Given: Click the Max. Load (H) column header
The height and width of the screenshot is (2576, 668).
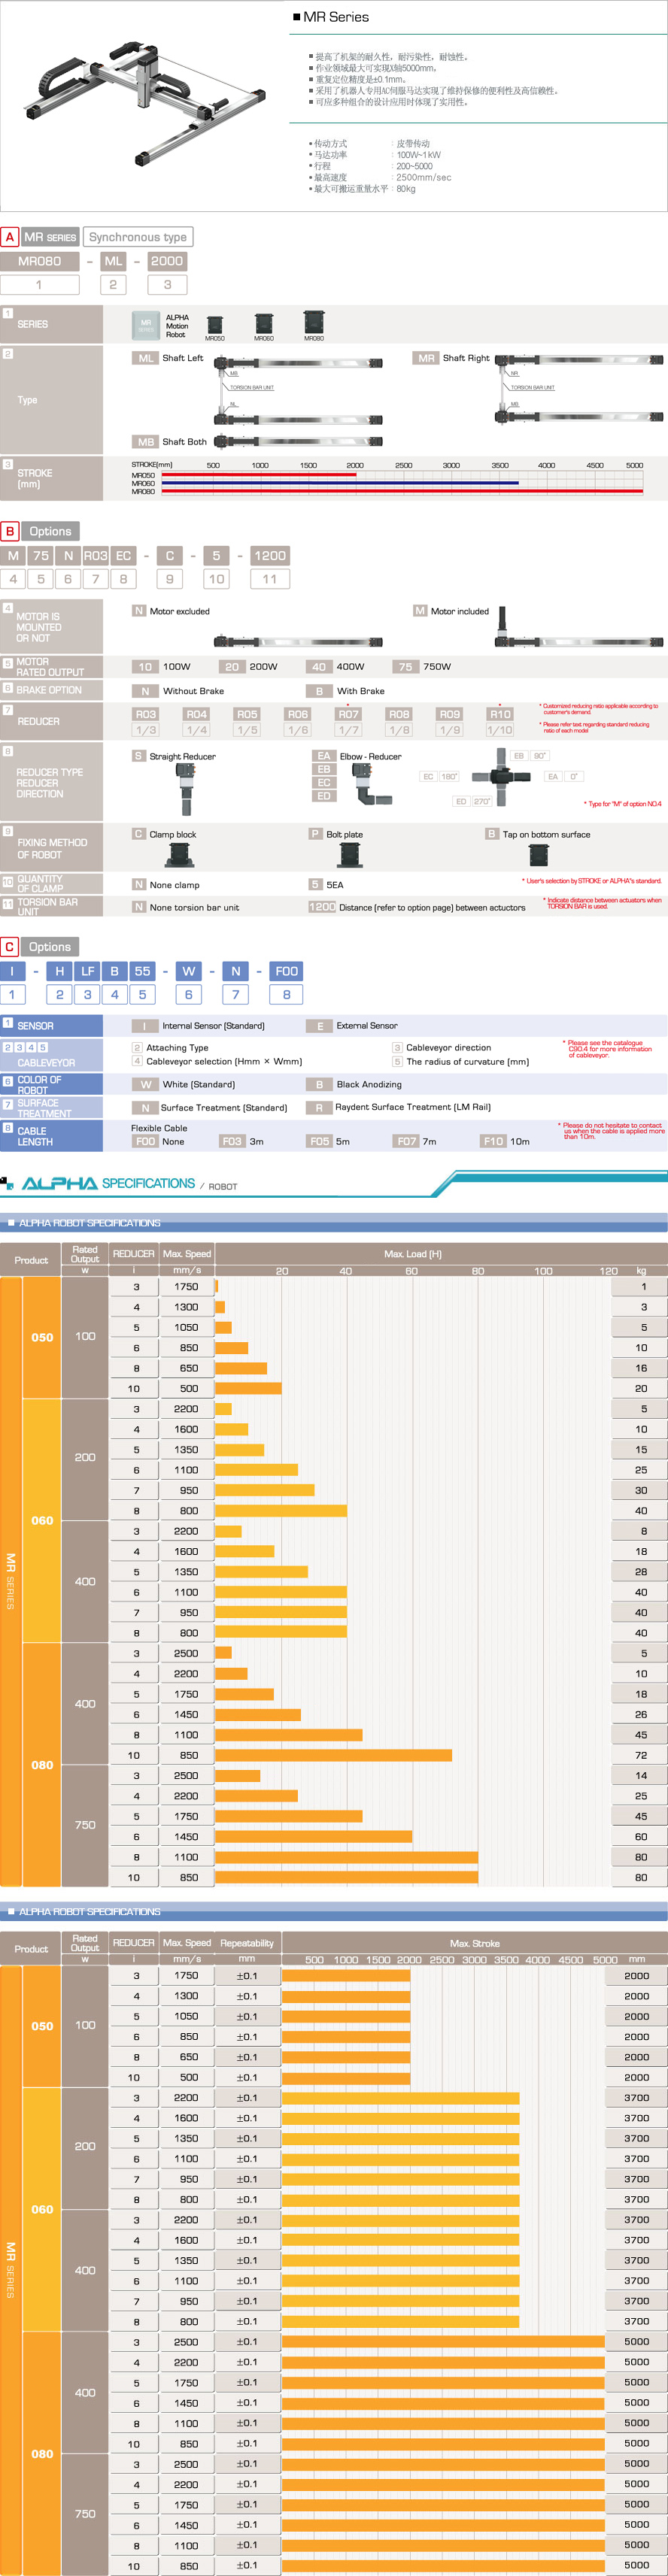Looking at the screenshot, I should pyautogui.click(x=413, y=1254).
